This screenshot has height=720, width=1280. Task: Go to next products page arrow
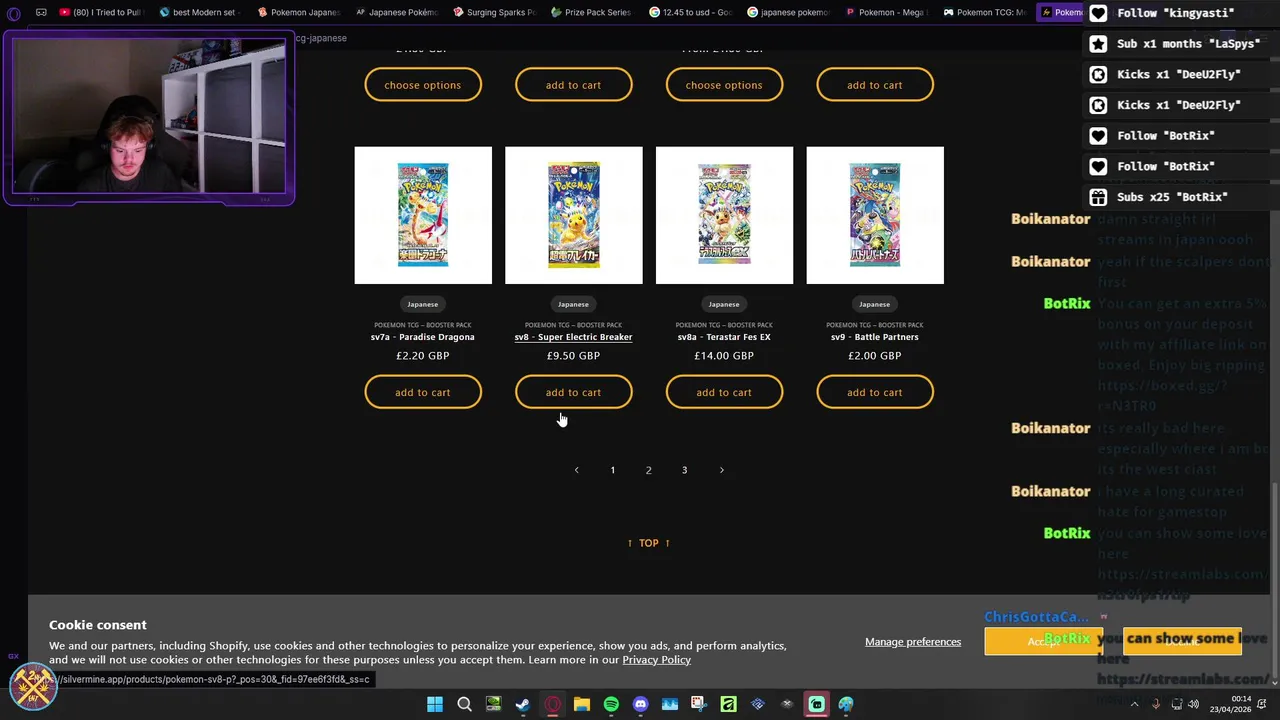click(x=721, y=470)
